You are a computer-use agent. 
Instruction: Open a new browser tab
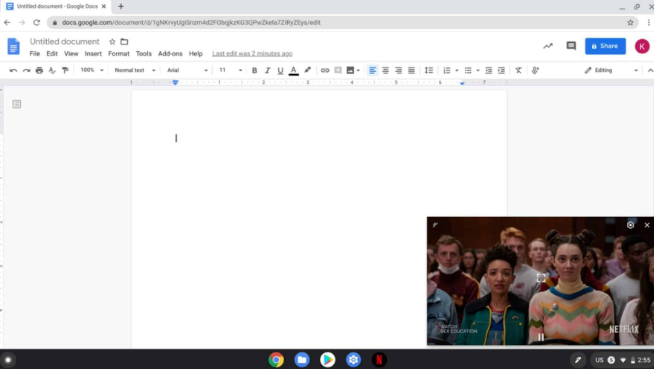pos(121,6)
